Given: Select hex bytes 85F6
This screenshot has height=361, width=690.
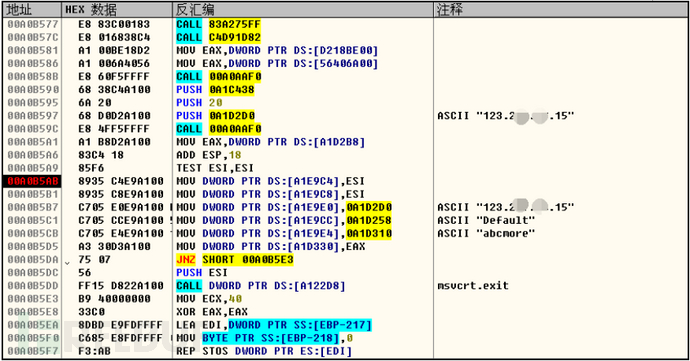Looking at the screenshot, I should pyautogui.click(x=91, y=168).
